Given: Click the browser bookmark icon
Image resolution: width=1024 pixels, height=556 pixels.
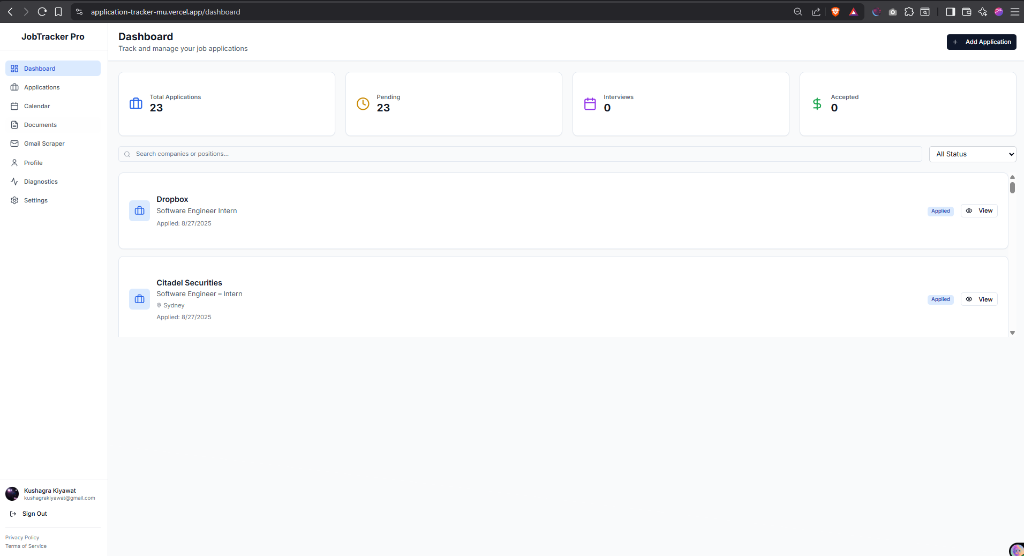Looking at the screenshot, I should (x=58, y=12).
